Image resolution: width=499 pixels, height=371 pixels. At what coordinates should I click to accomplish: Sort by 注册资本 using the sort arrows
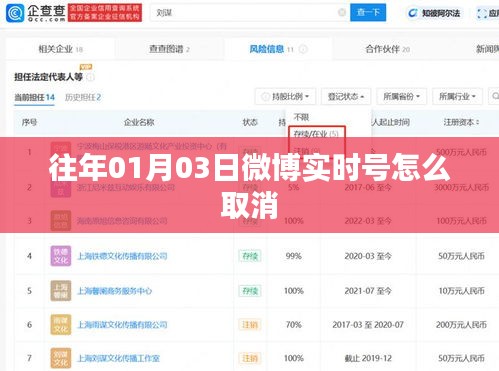click(478, 123)
